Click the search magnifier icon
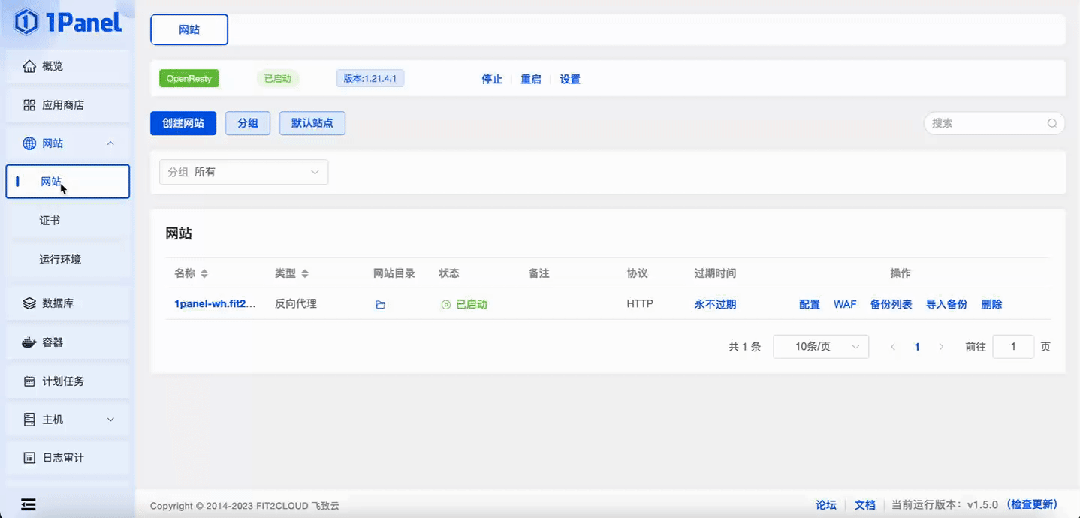Viewport: 1080px width, 518px height. tap(1052, 124)
